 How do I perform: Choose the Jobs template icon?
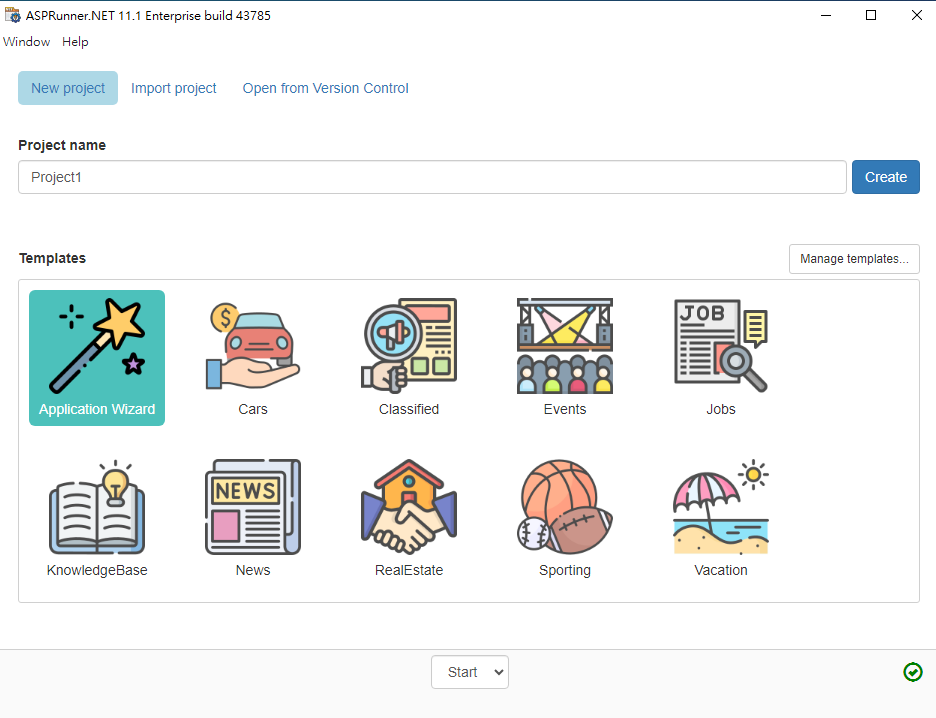(721, 347)
